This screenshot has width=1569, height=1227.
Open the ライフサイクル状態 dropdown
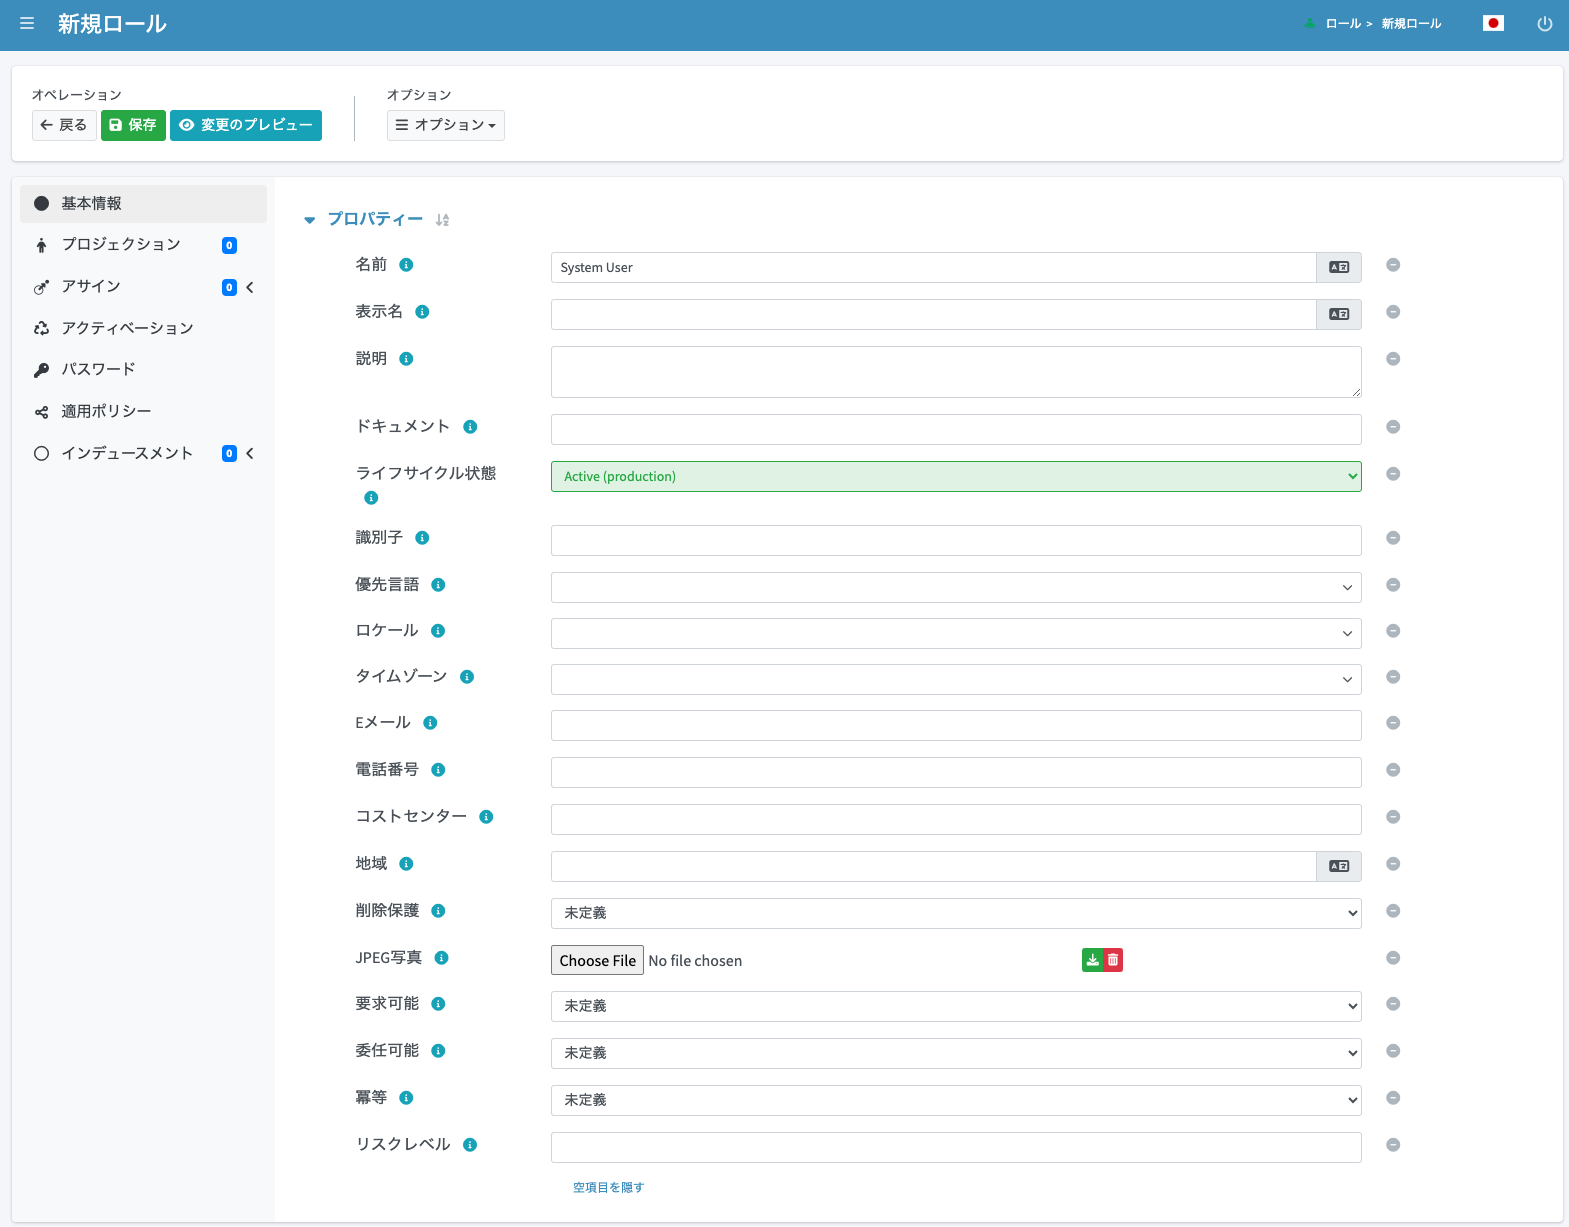[x=956, y=476]
